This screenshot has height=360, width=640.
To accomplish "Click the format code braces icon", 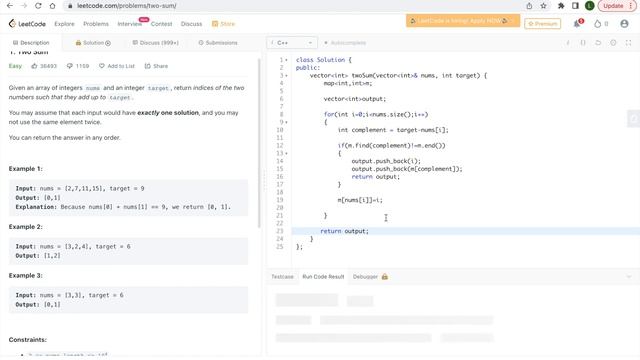I will (x=583, y=42).
